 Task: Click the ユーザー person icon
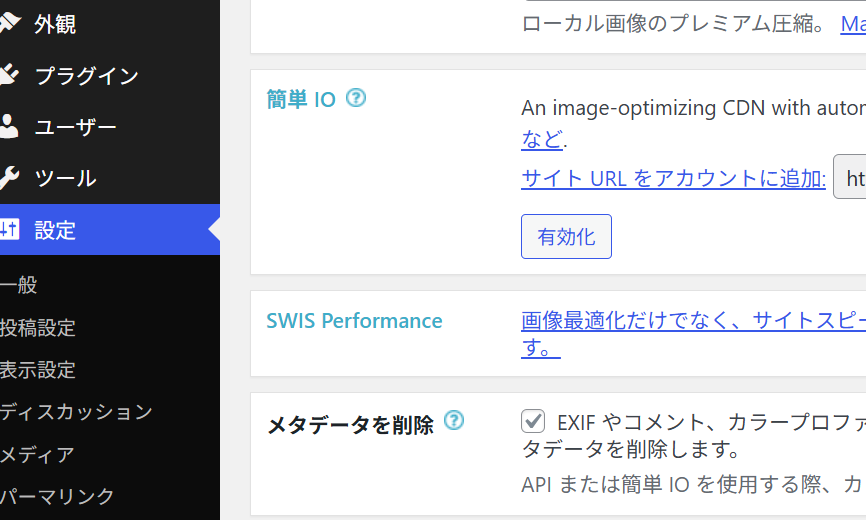(x=8, y=126)
